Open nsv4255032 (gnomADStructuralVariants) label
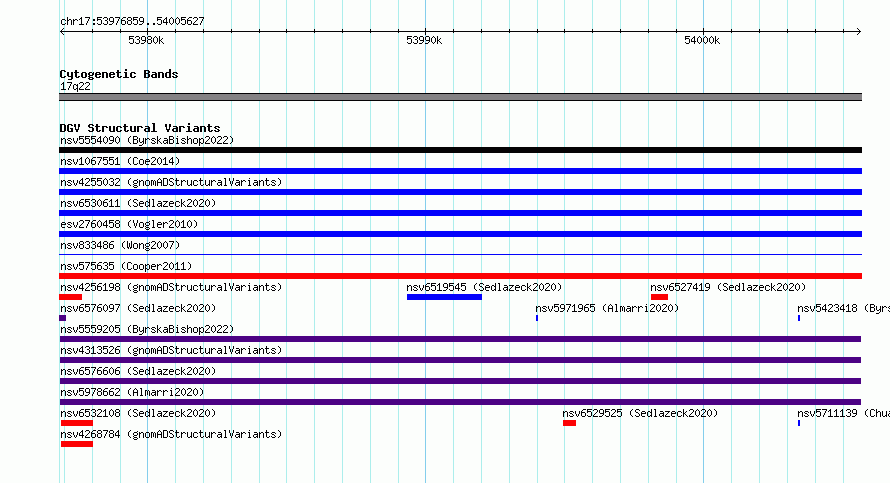890x483 pixels. coord(171,182)
